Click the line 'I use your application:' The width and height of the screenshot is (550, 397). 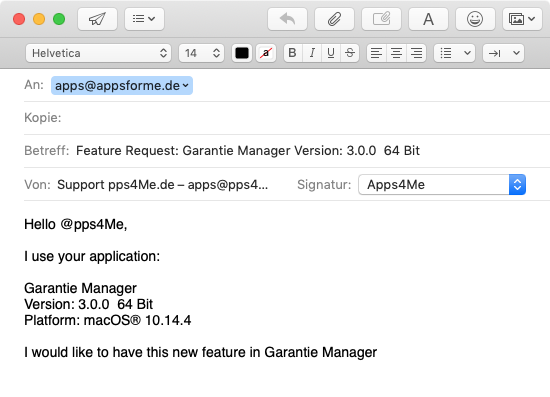point(92,257)
